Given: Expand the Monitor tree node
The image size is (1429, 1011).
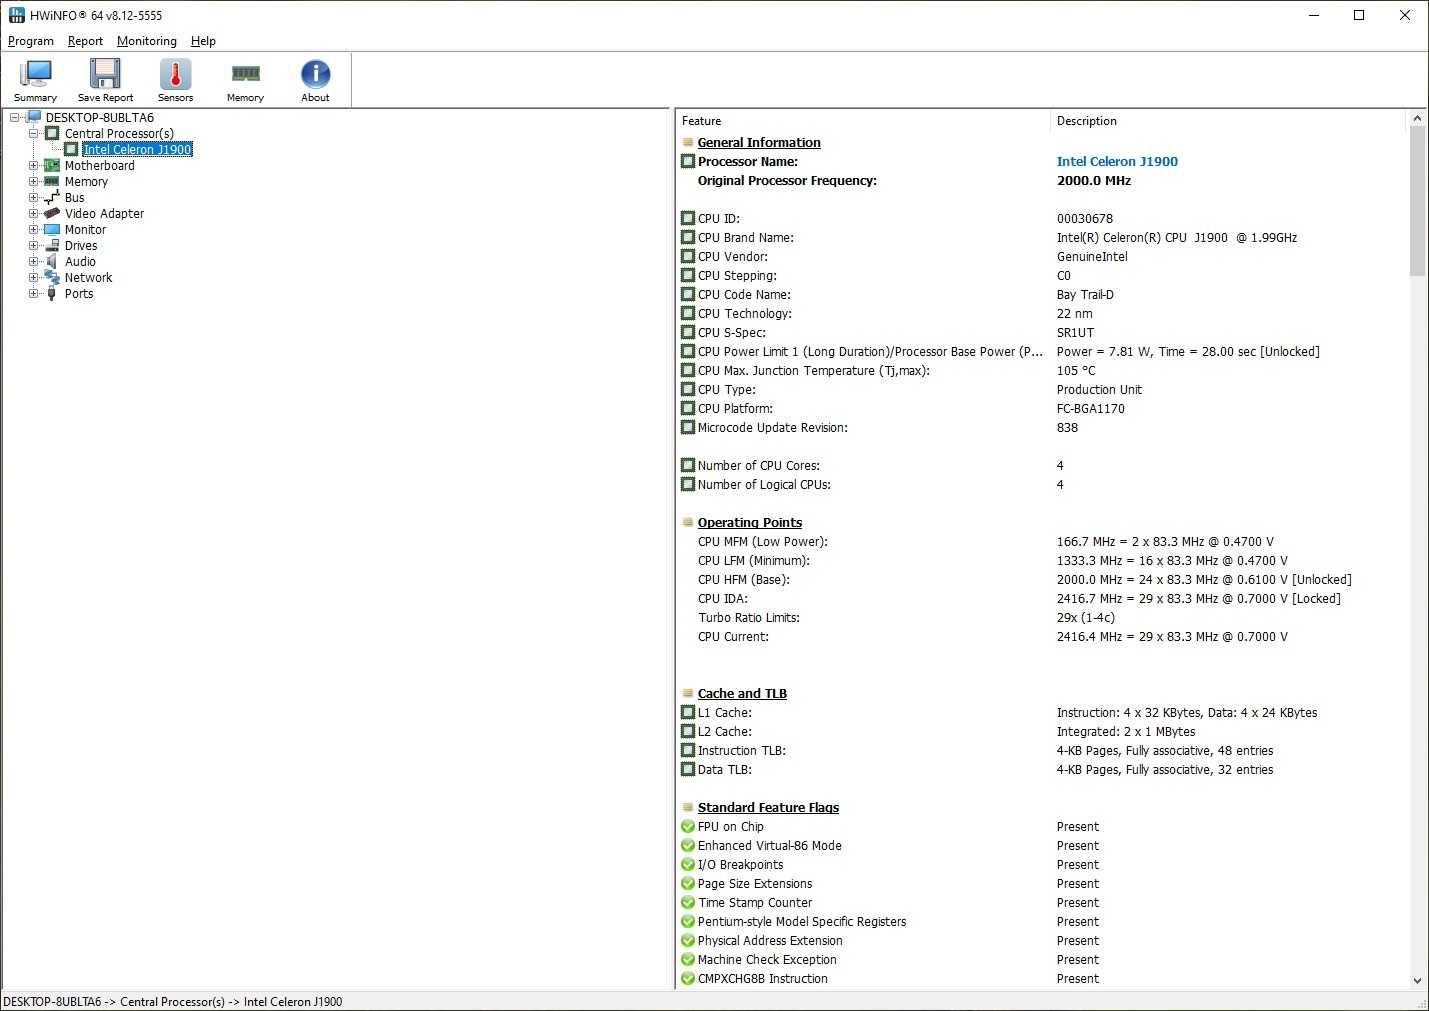Looking at the screenshot, I should (x=33, y=230).
